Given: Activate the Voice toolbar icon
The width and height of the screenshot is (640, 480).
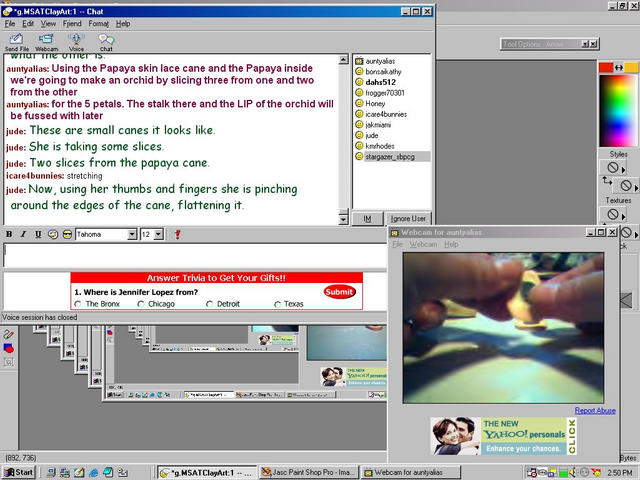Looking at the screenshot, I should (x=76, y=42).
